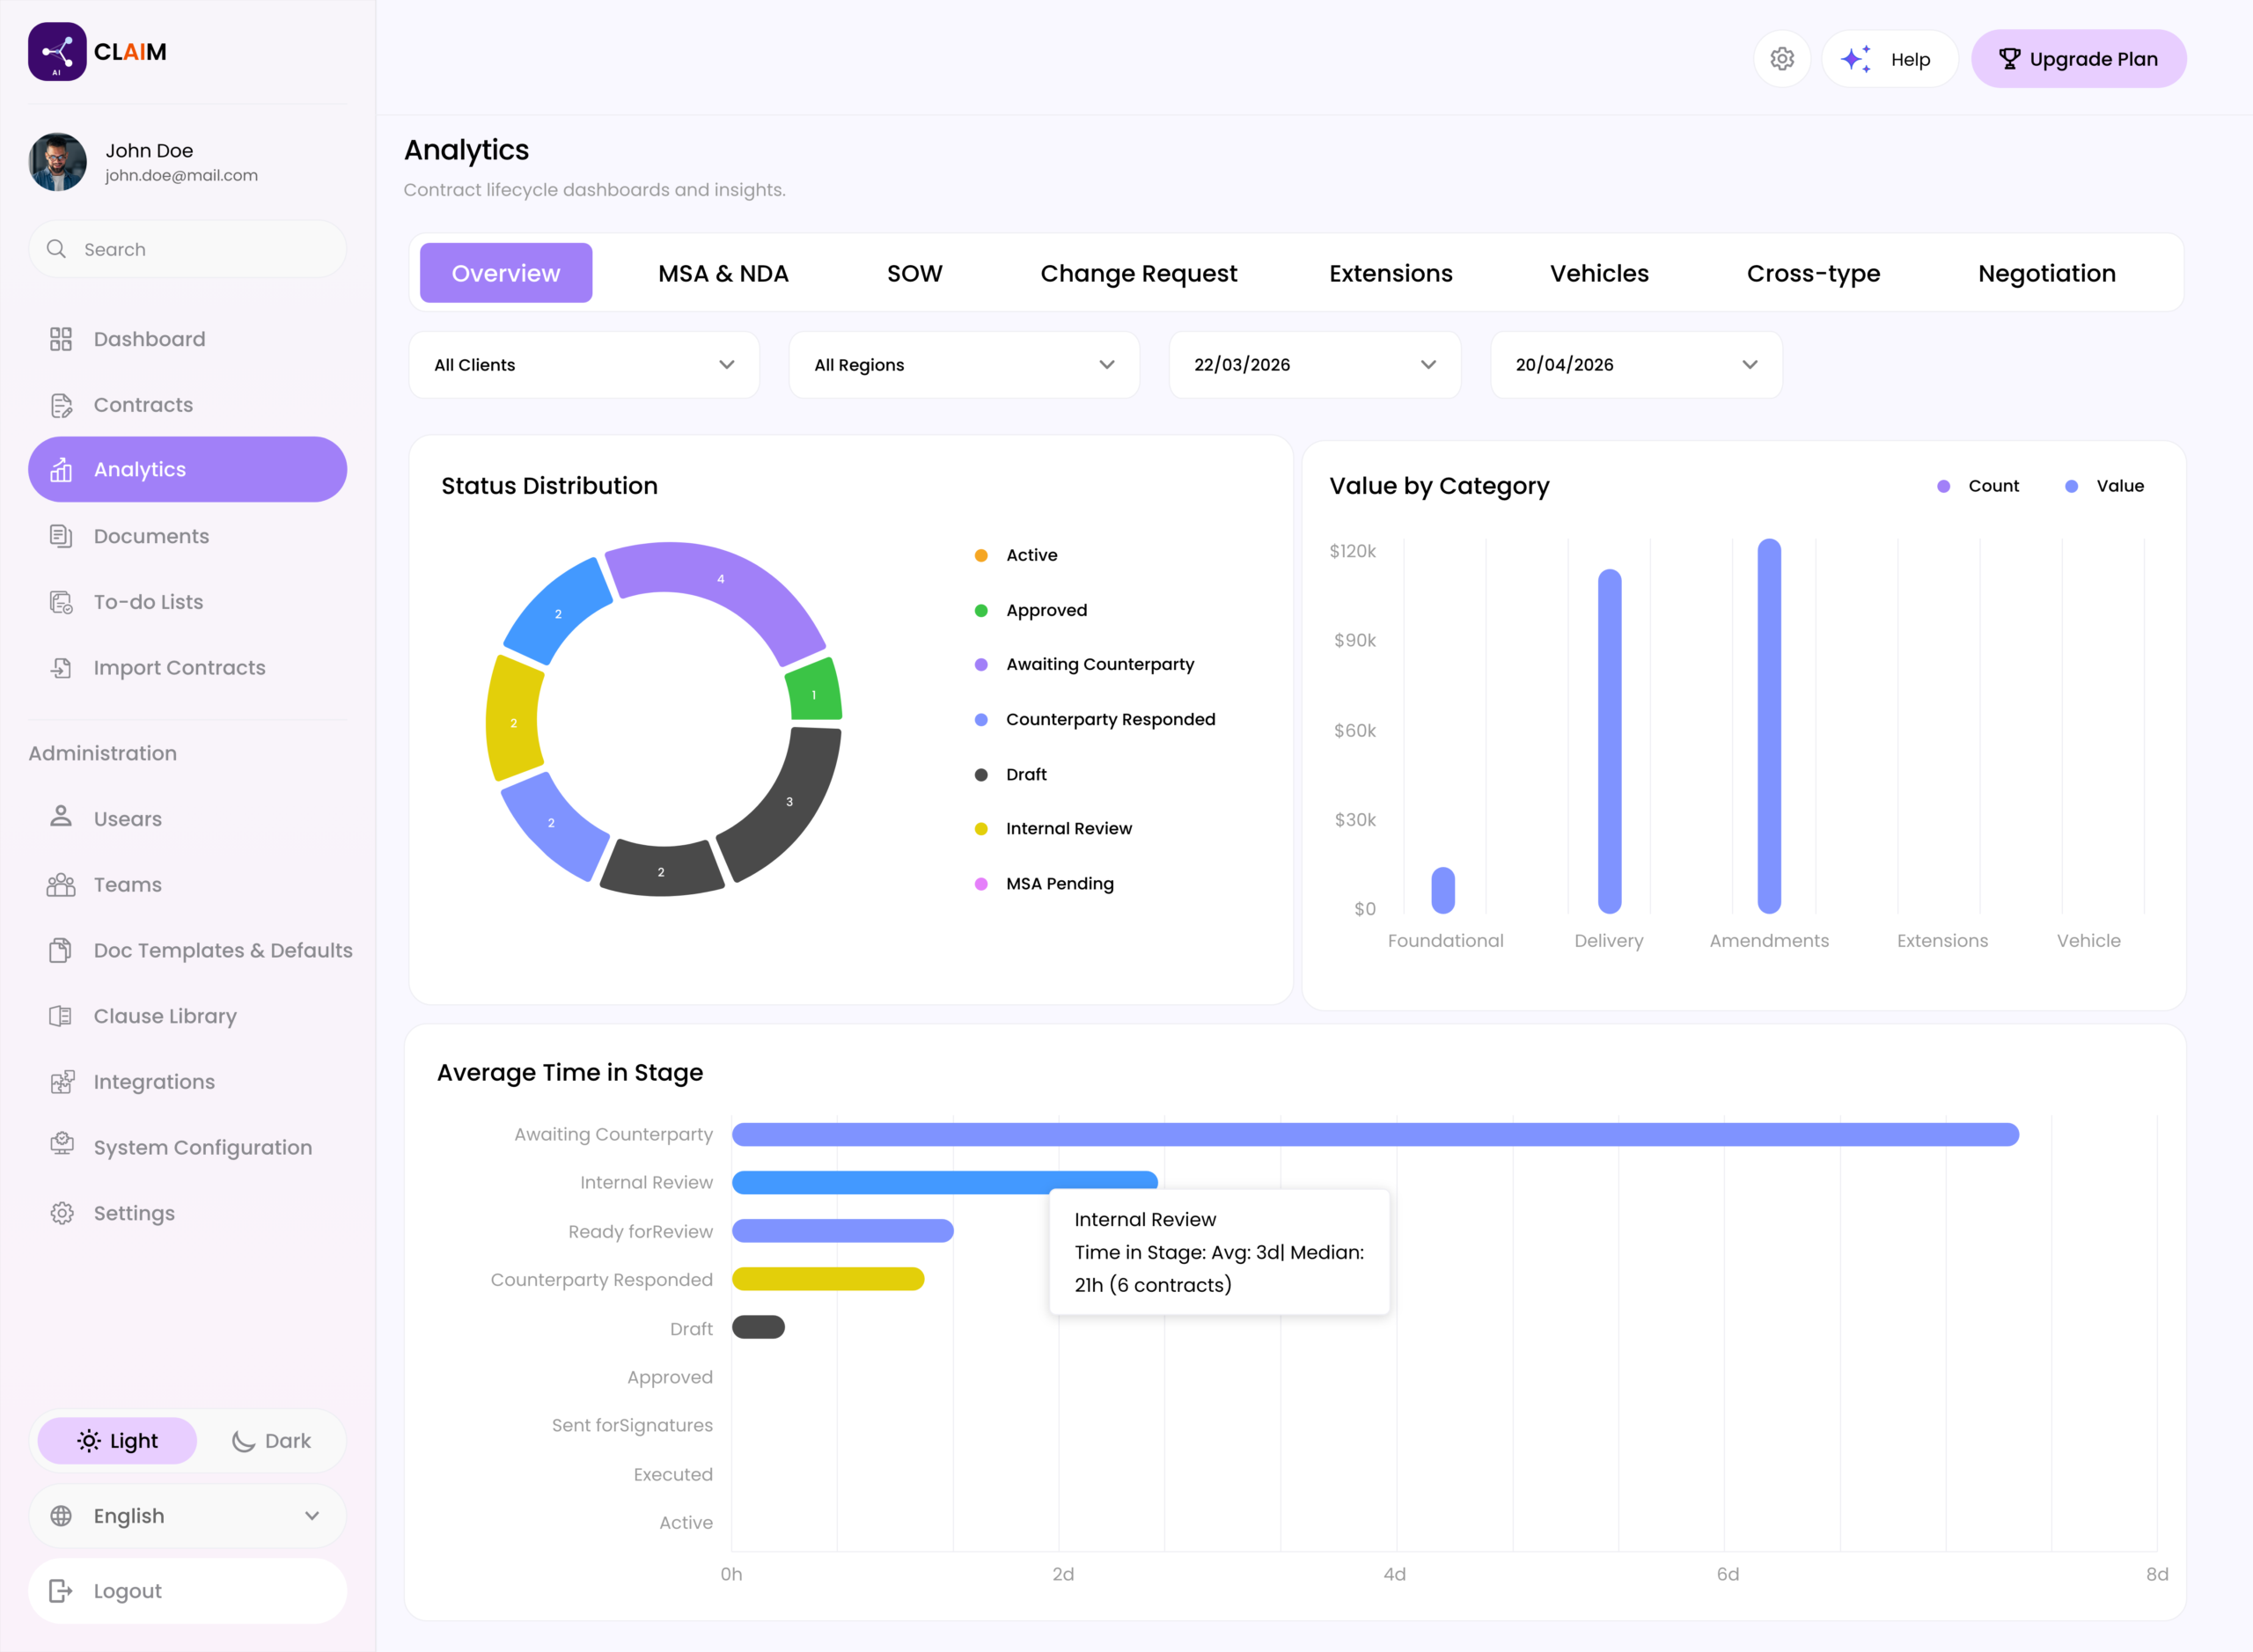Click the Analytics chart icon

click(61, 470)
